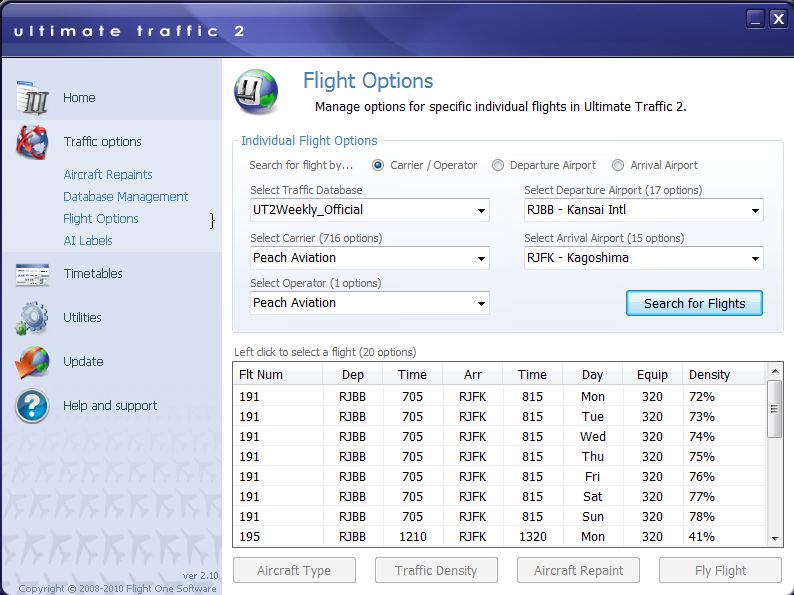Select flight 191 on Wed row

pos(500,437)
